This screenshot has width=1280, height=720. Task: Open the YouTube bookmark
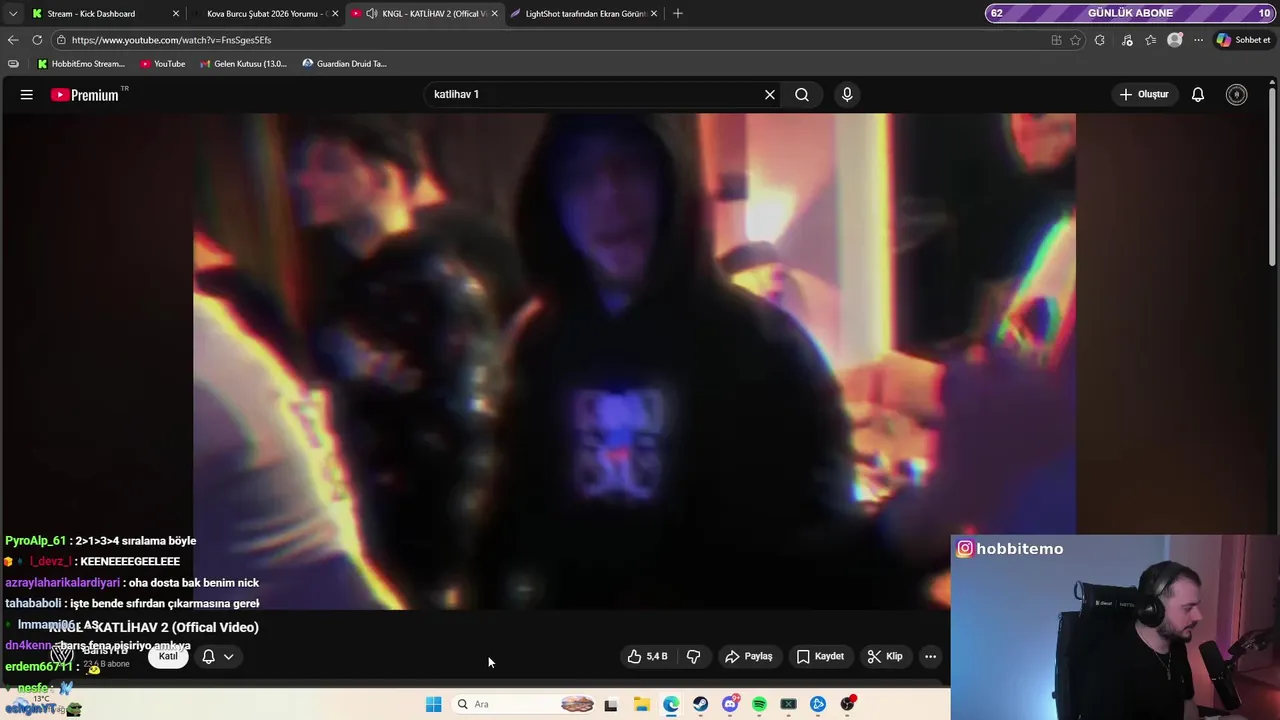(x=163, y=64)
